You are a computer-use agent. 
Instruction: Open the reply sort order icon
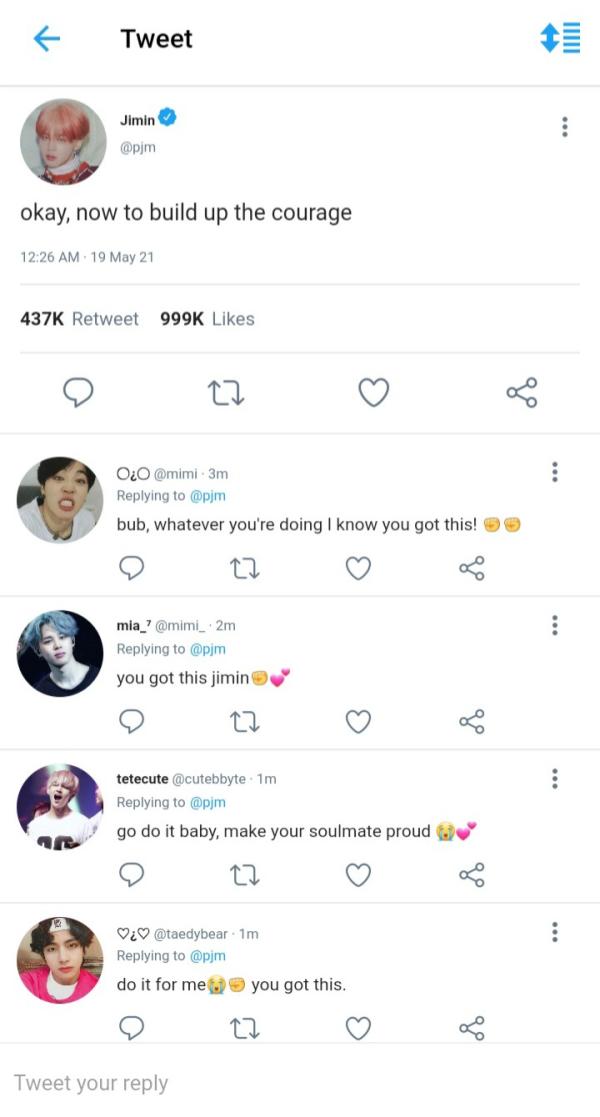tap(560, 38)
